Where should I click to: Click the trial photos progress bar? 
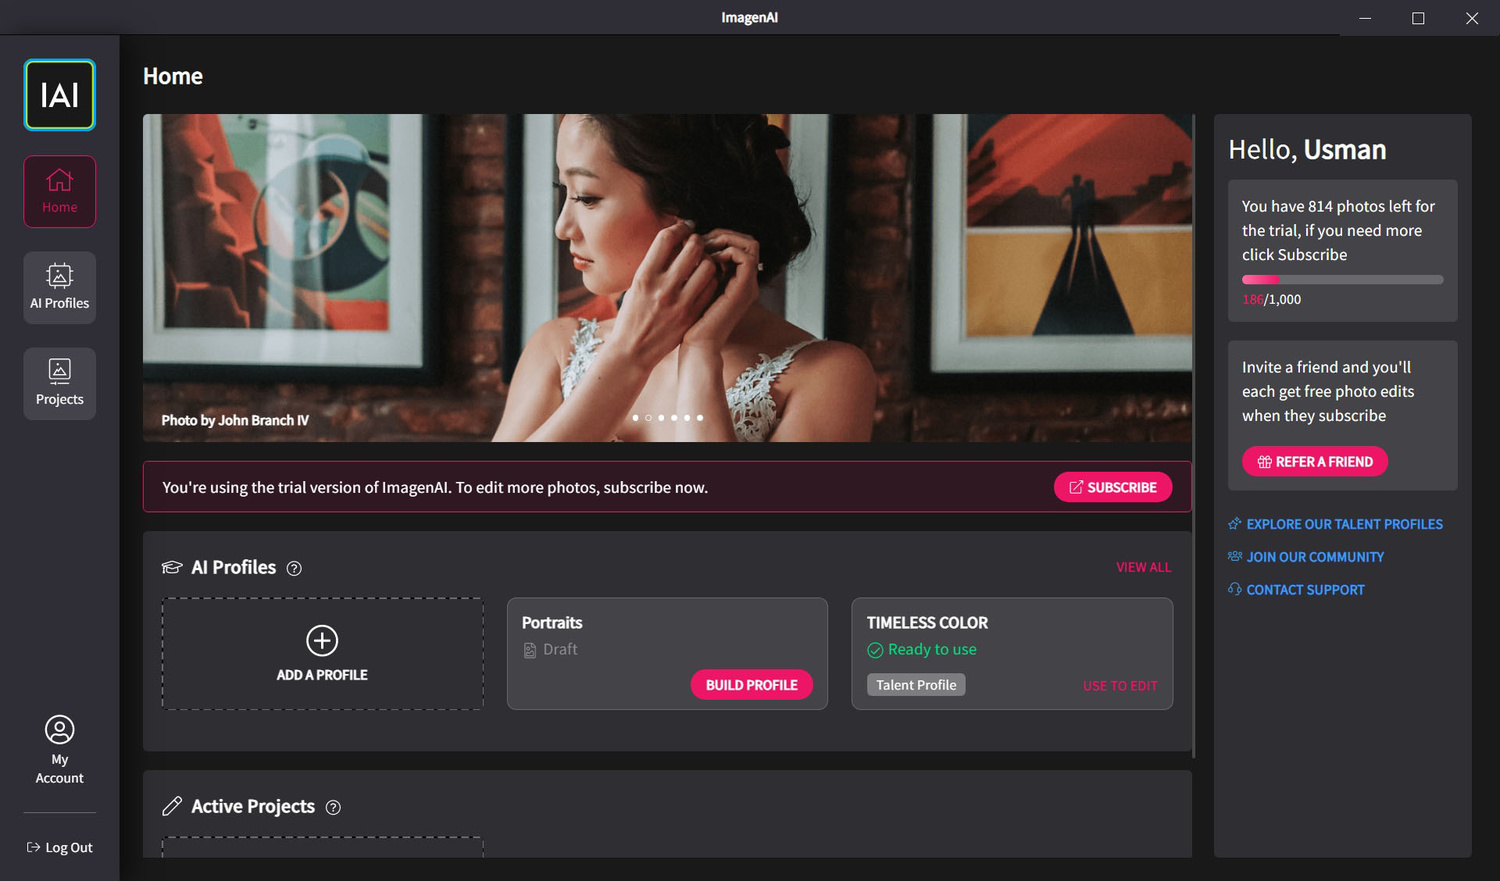coord(1342,280)
